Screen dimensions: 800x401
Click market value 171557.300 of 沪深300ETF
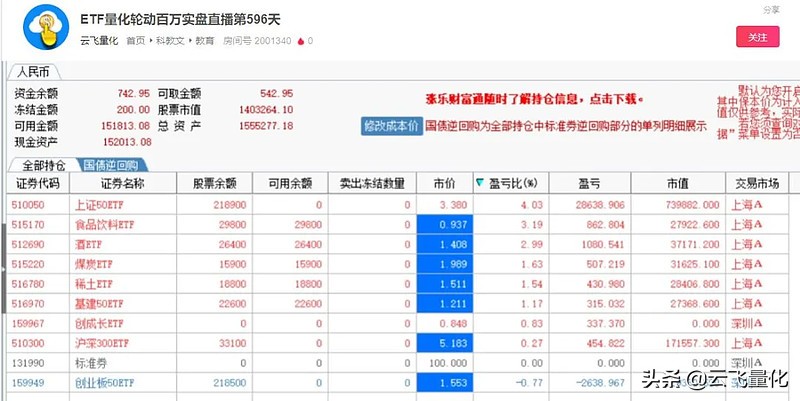pos(692,343)
